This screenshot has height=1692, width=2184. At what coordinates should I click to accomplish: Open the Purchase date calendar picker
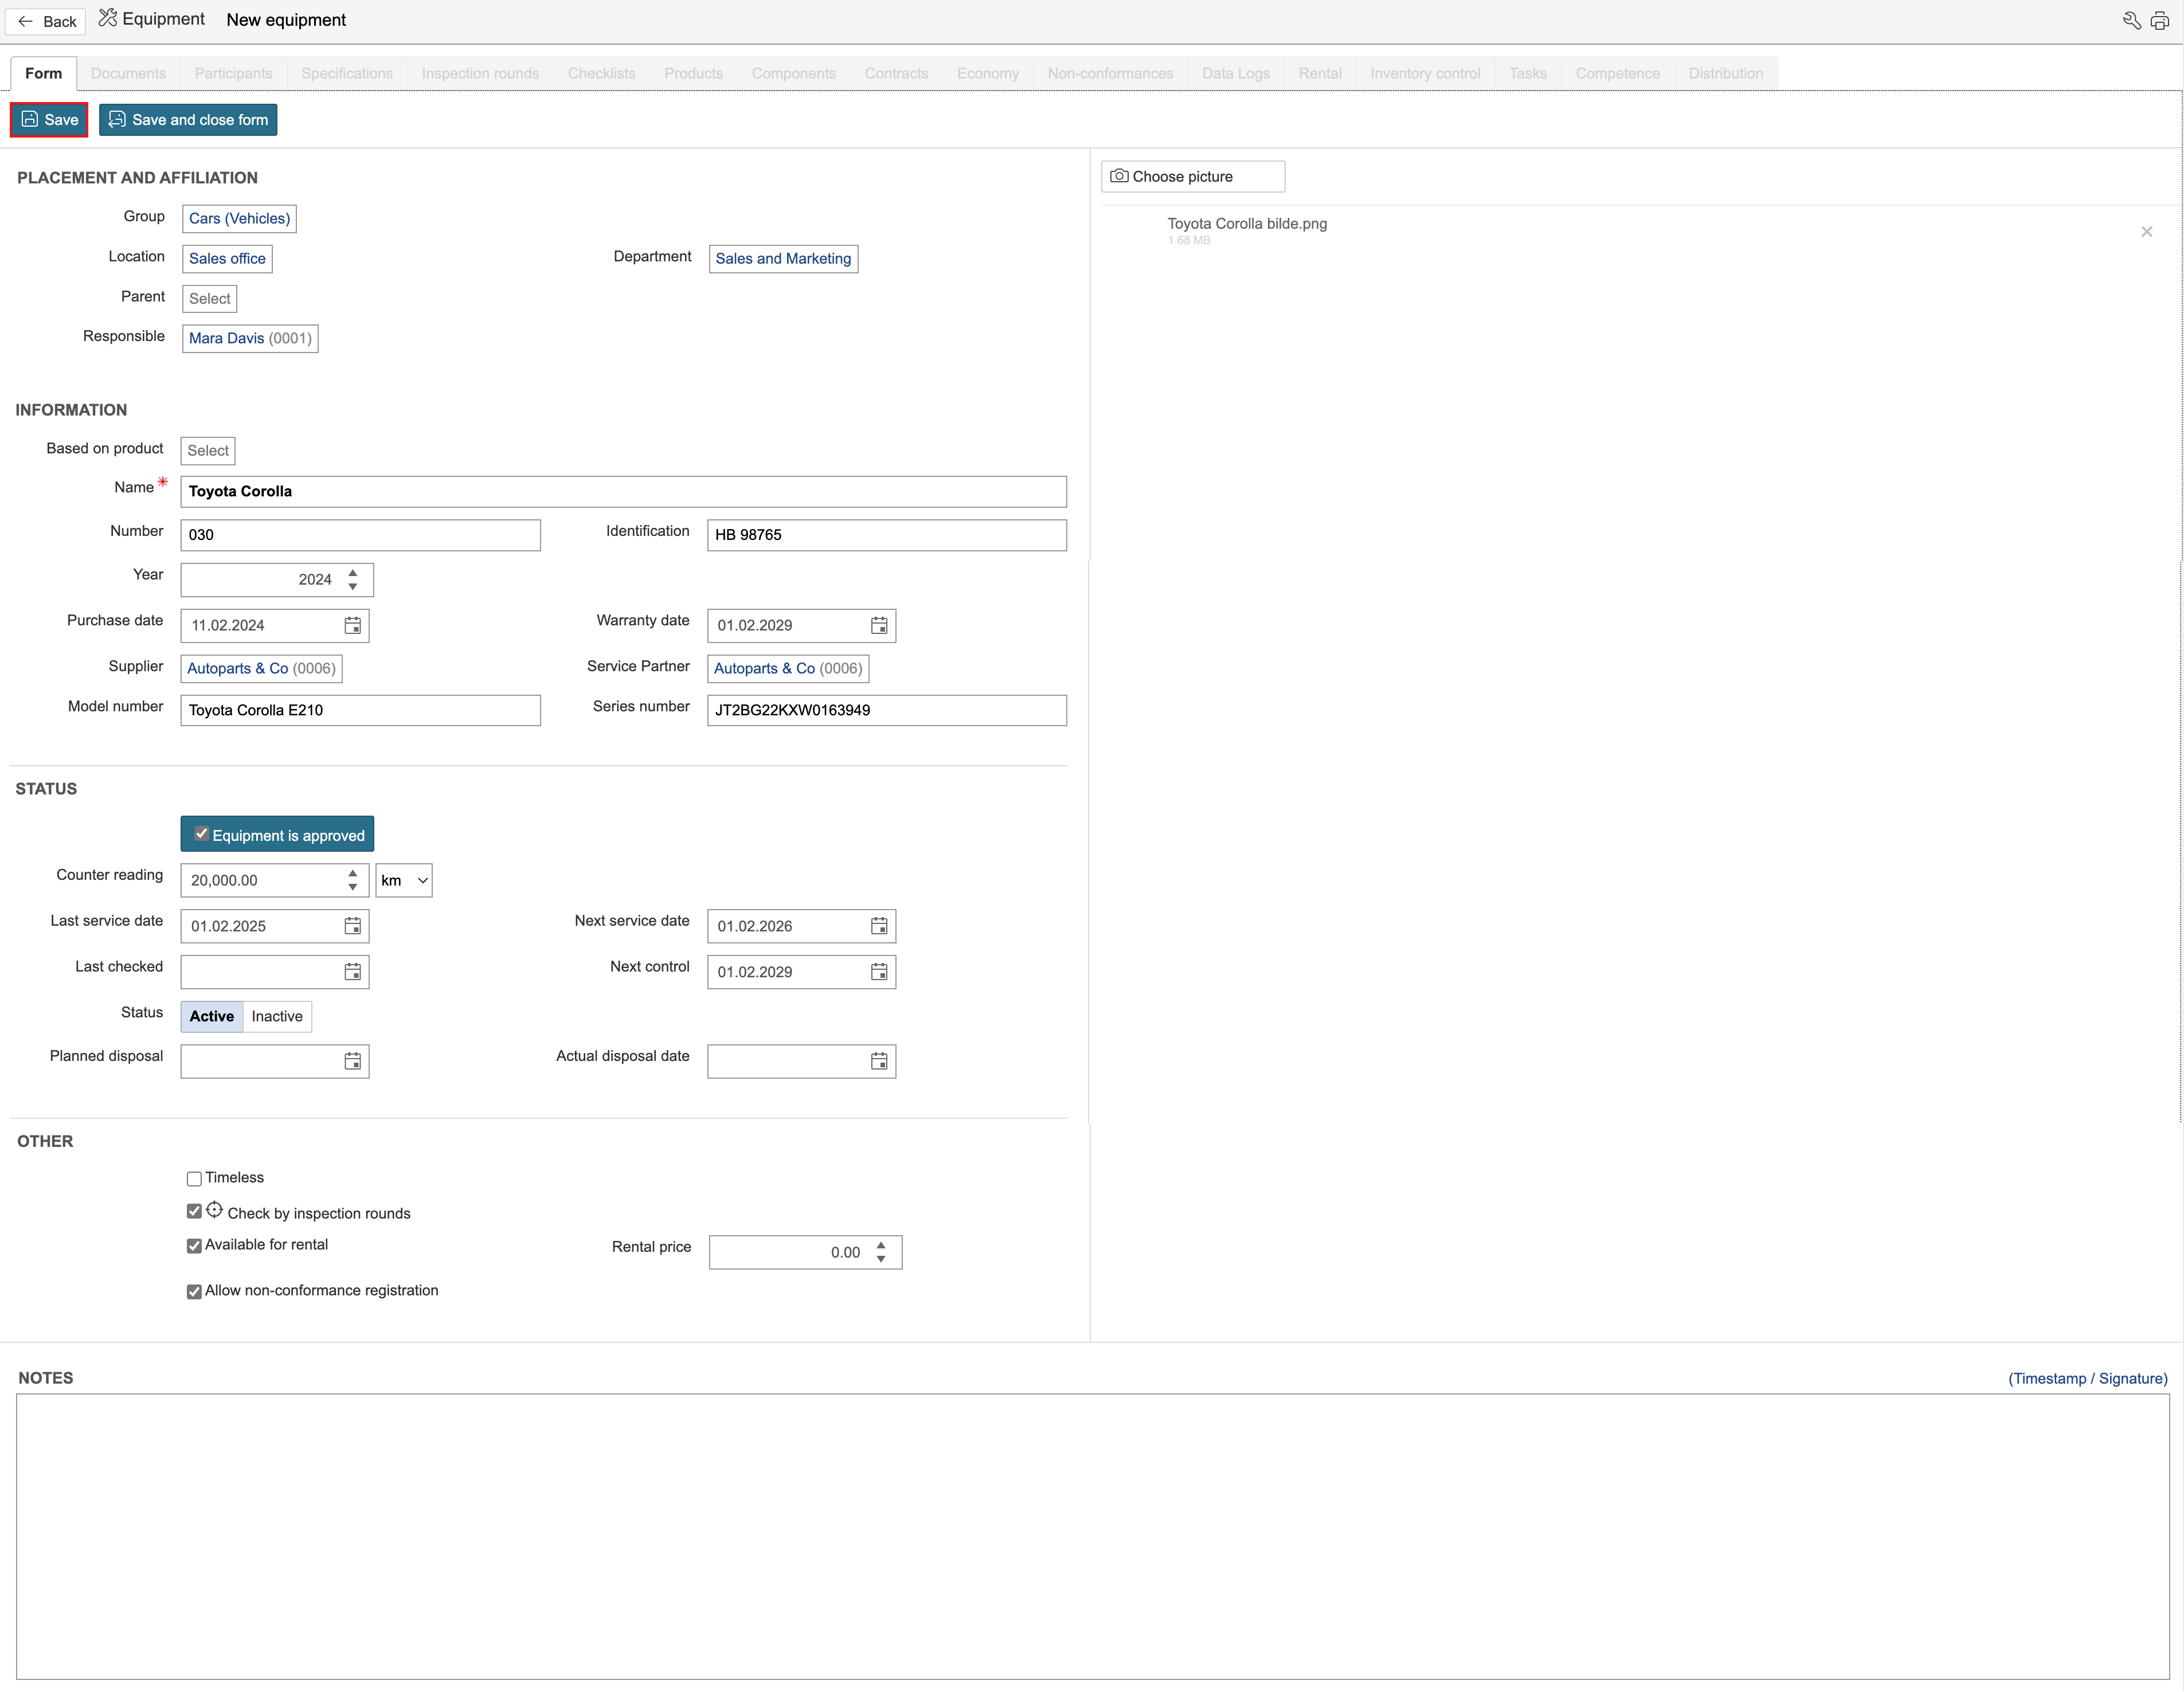352,625
